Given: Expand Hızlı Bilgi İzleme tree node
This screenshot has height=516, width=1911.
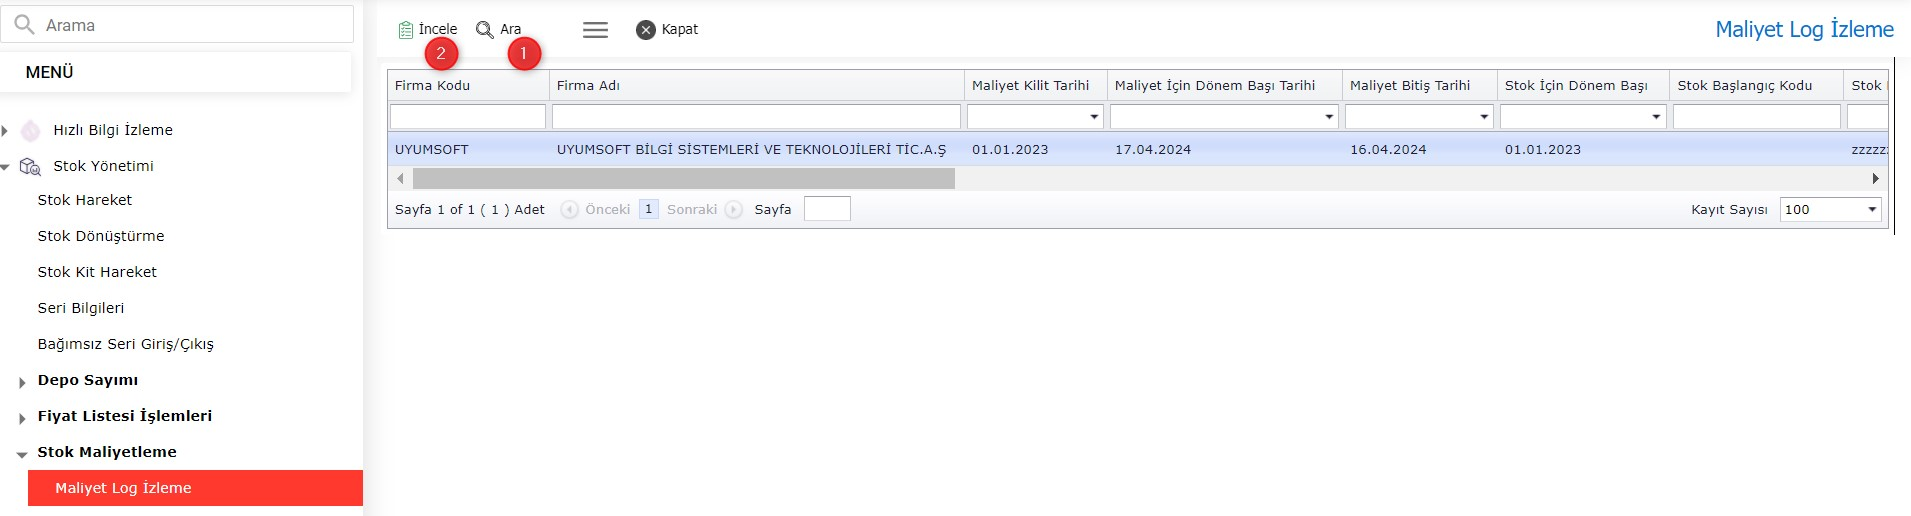Looking at the screenshot, I should point(5,130).
